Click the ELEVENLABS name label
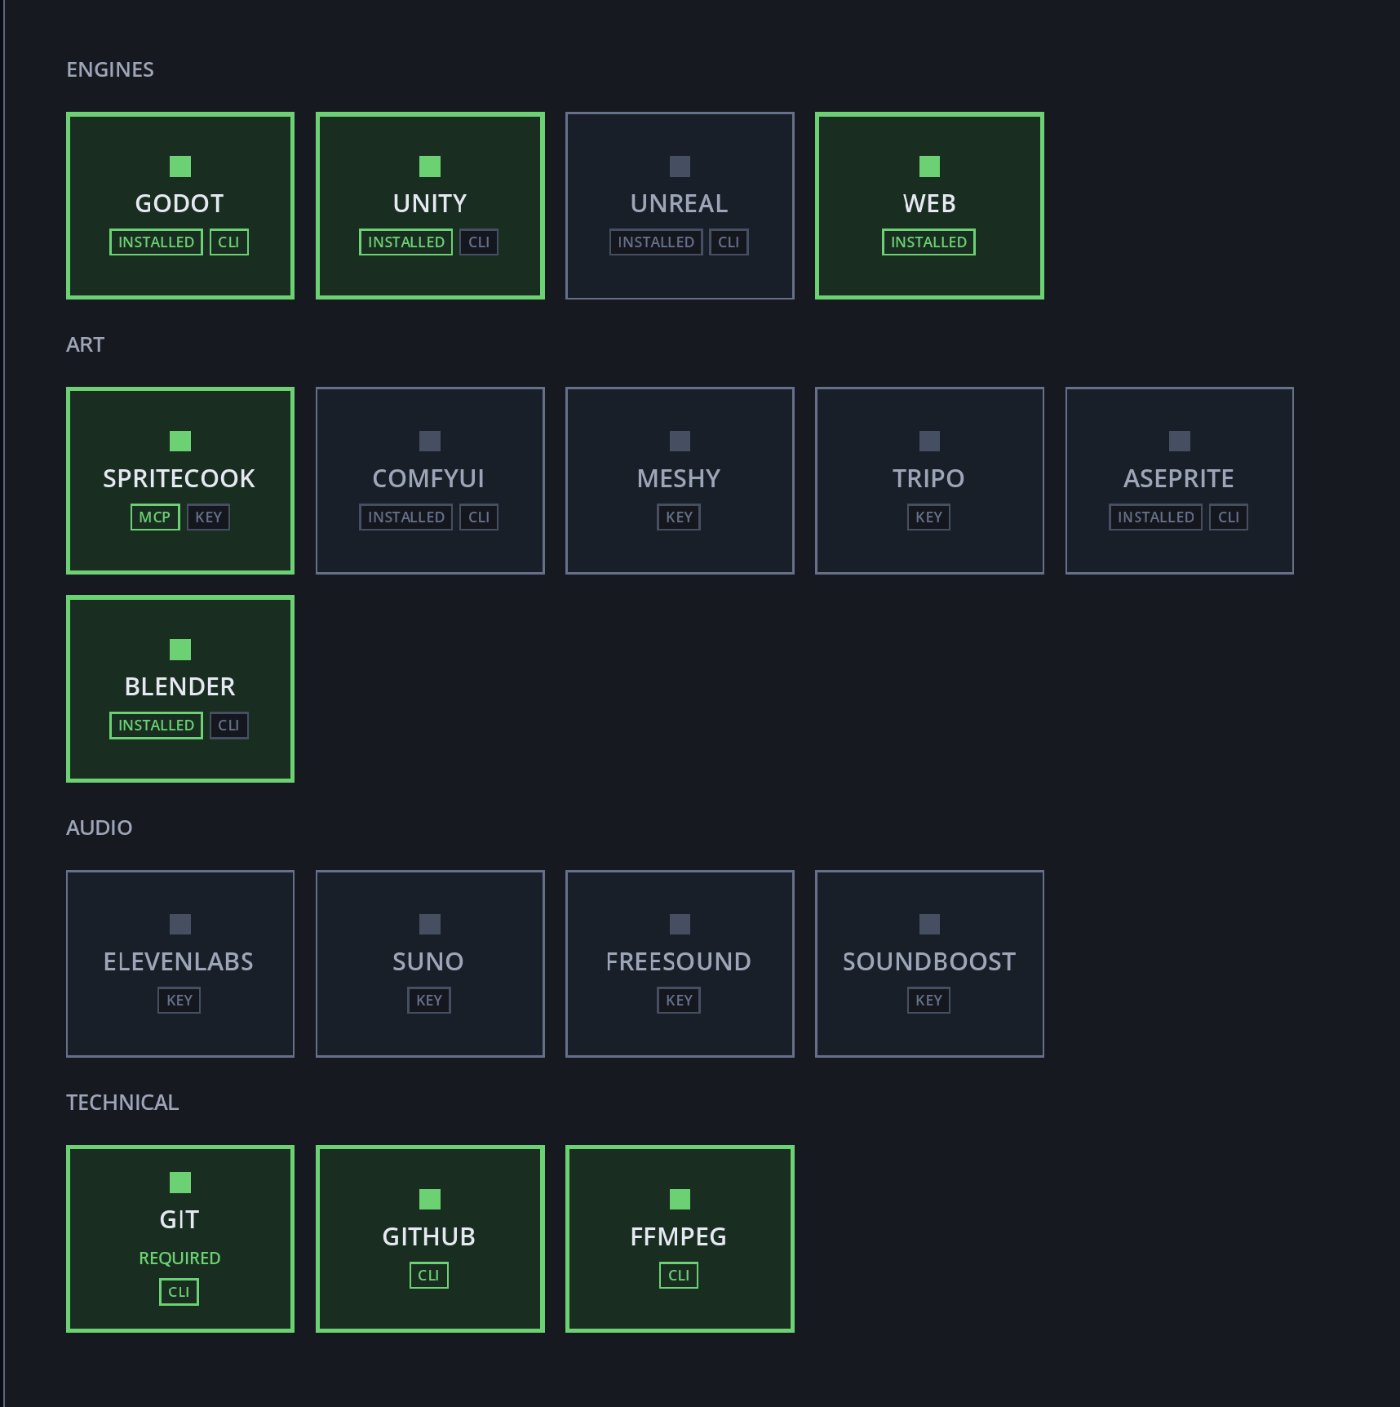 [x=179, y=961]
